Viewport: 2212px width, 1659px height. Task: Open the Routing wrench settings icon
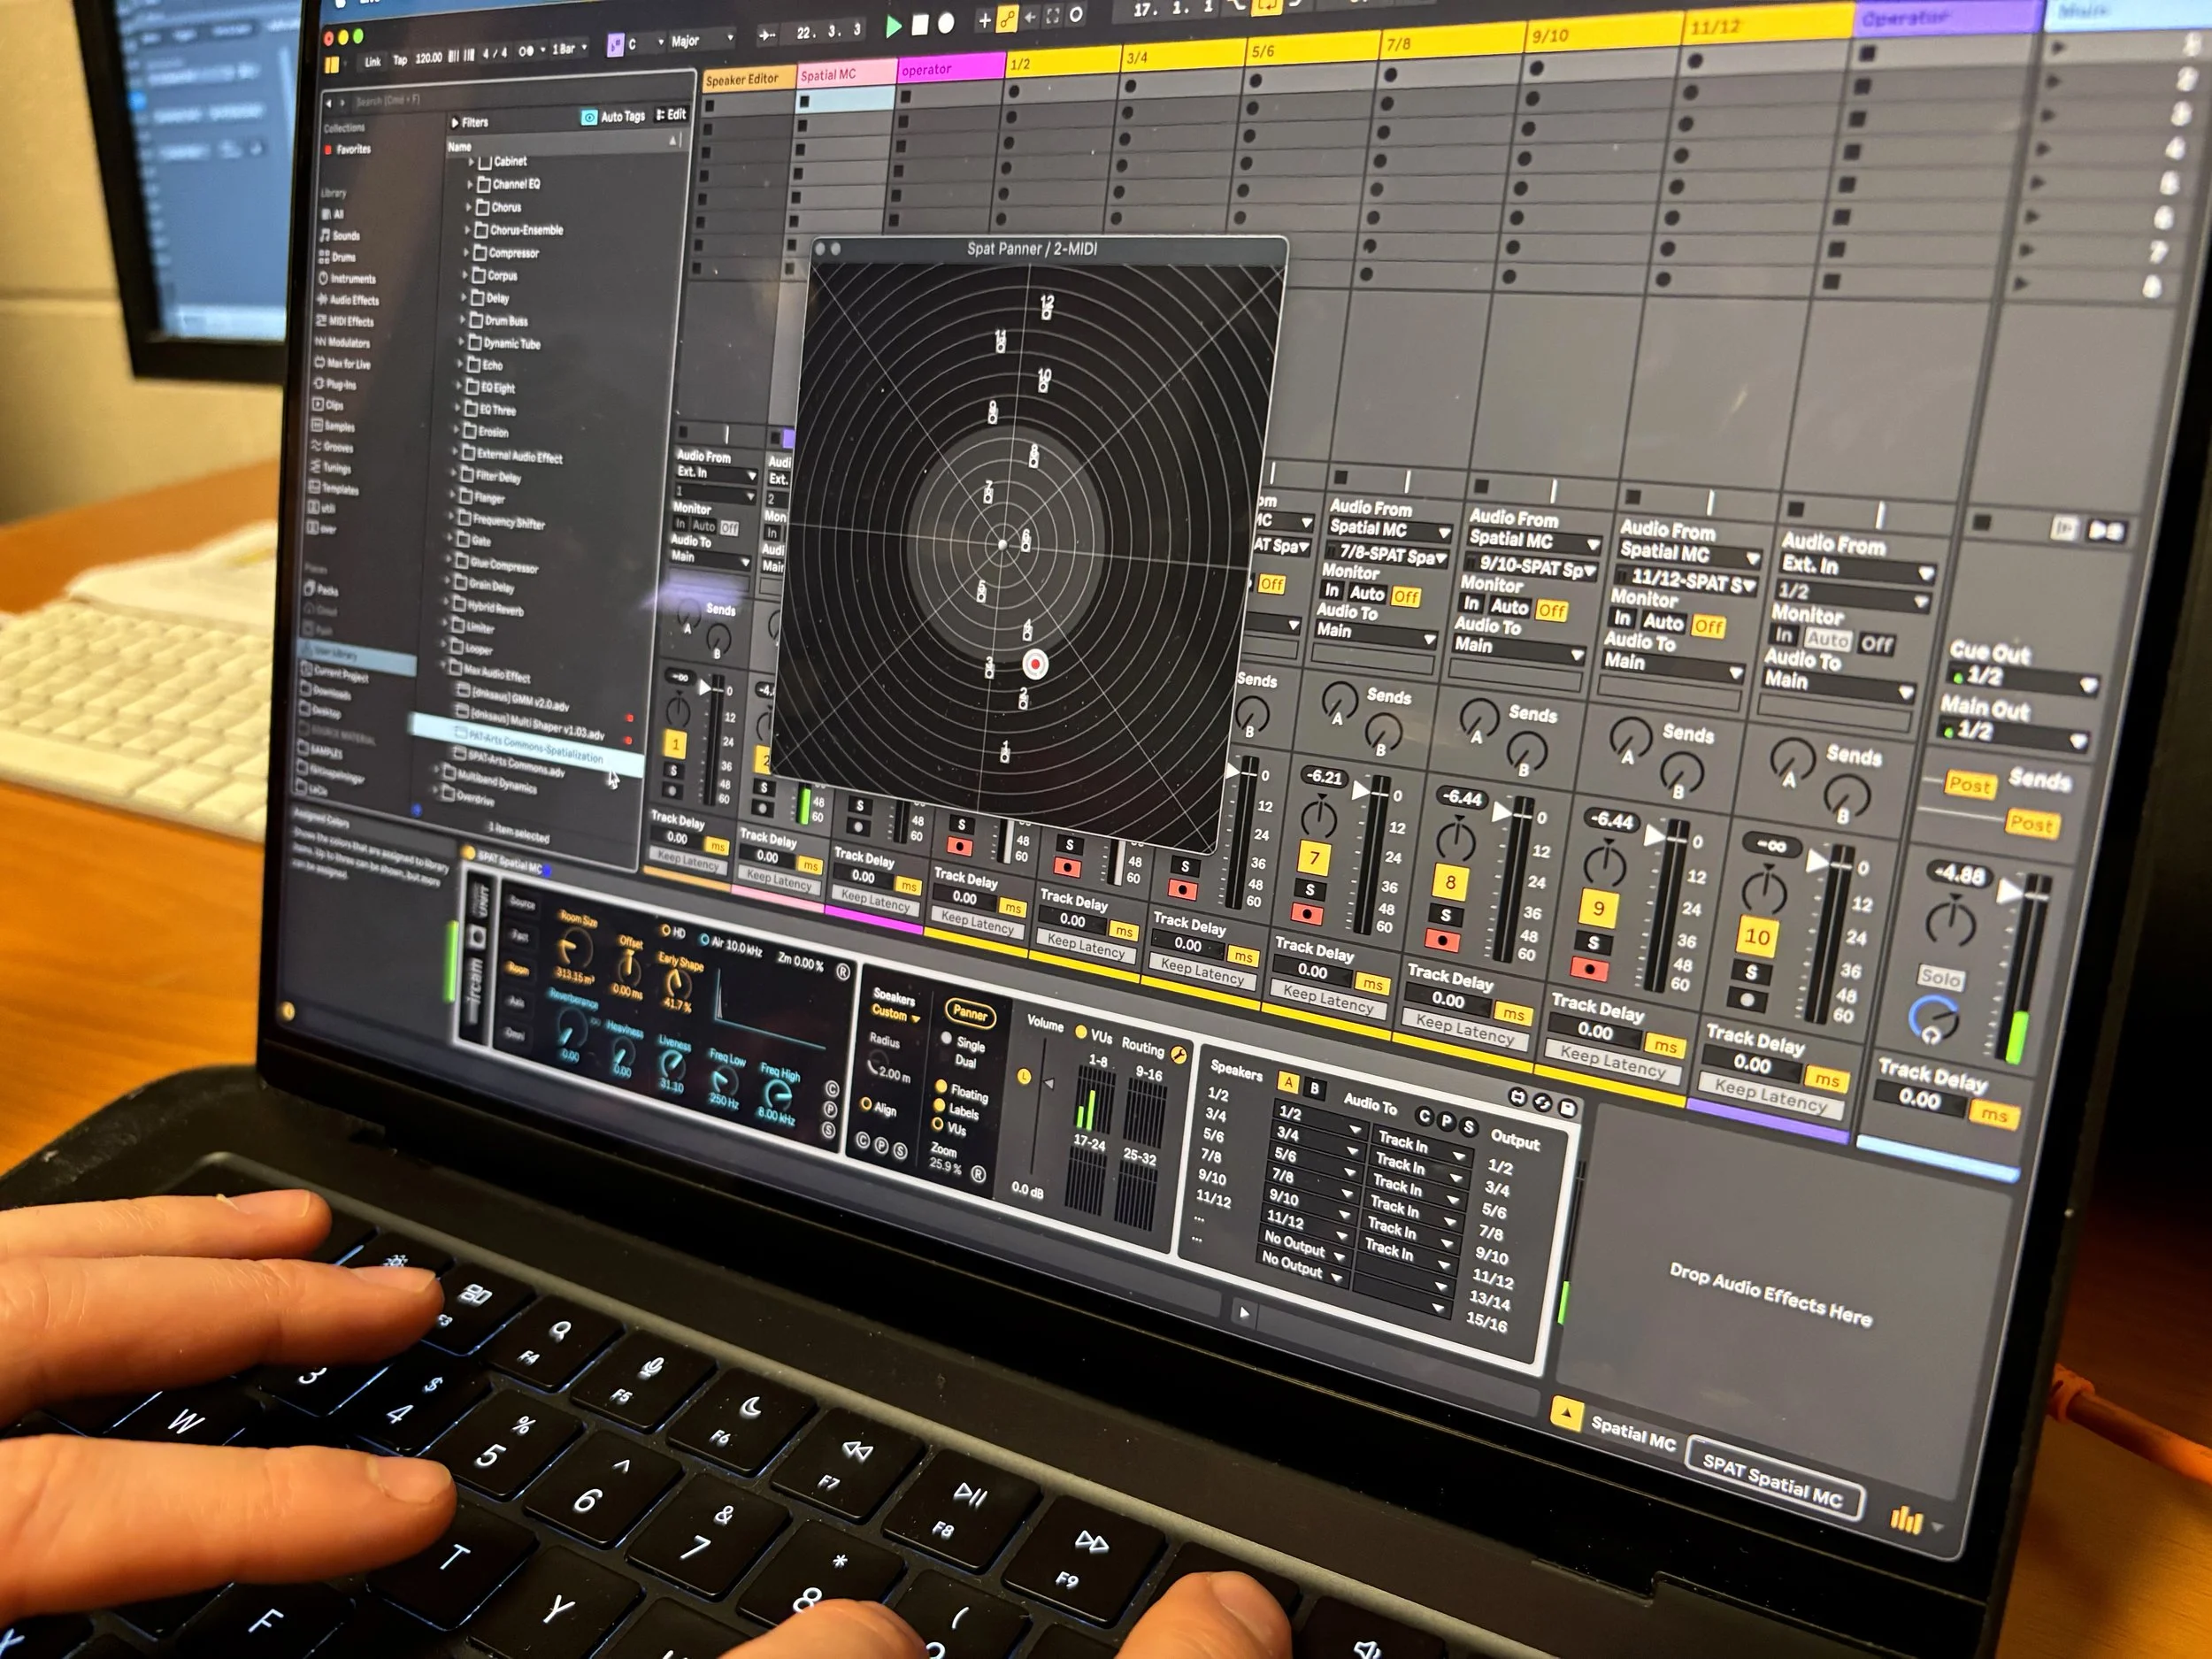1179,1054
